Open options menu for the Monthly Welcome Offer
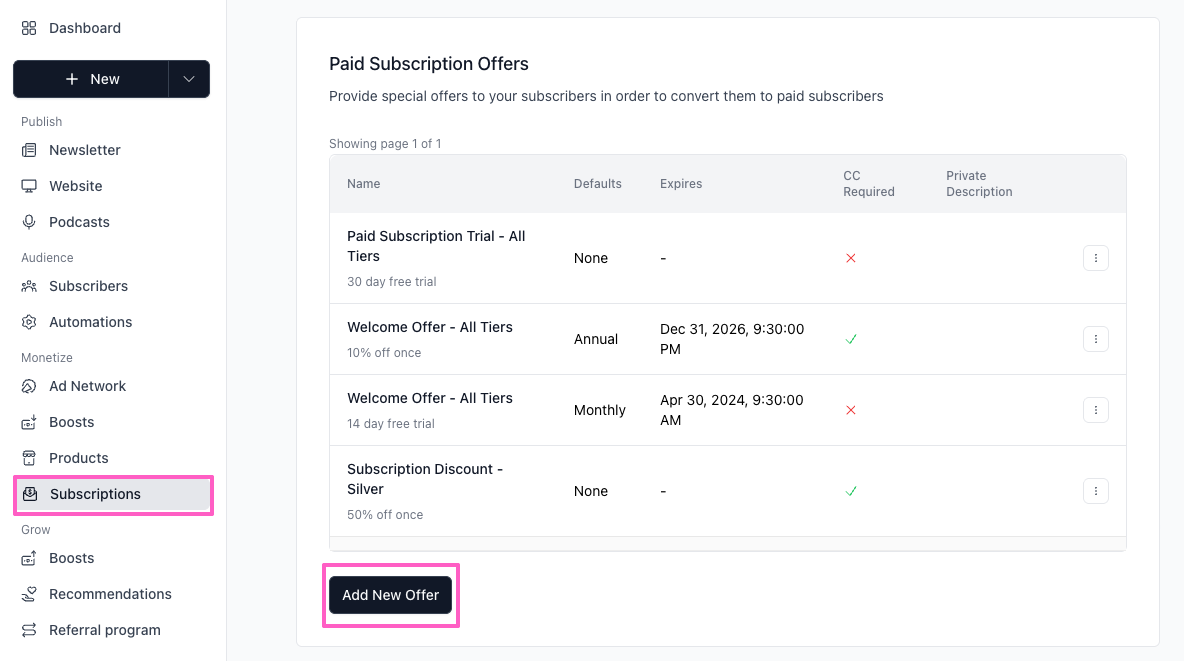This screenshot has height=661, width=1184. point(1095,410)
